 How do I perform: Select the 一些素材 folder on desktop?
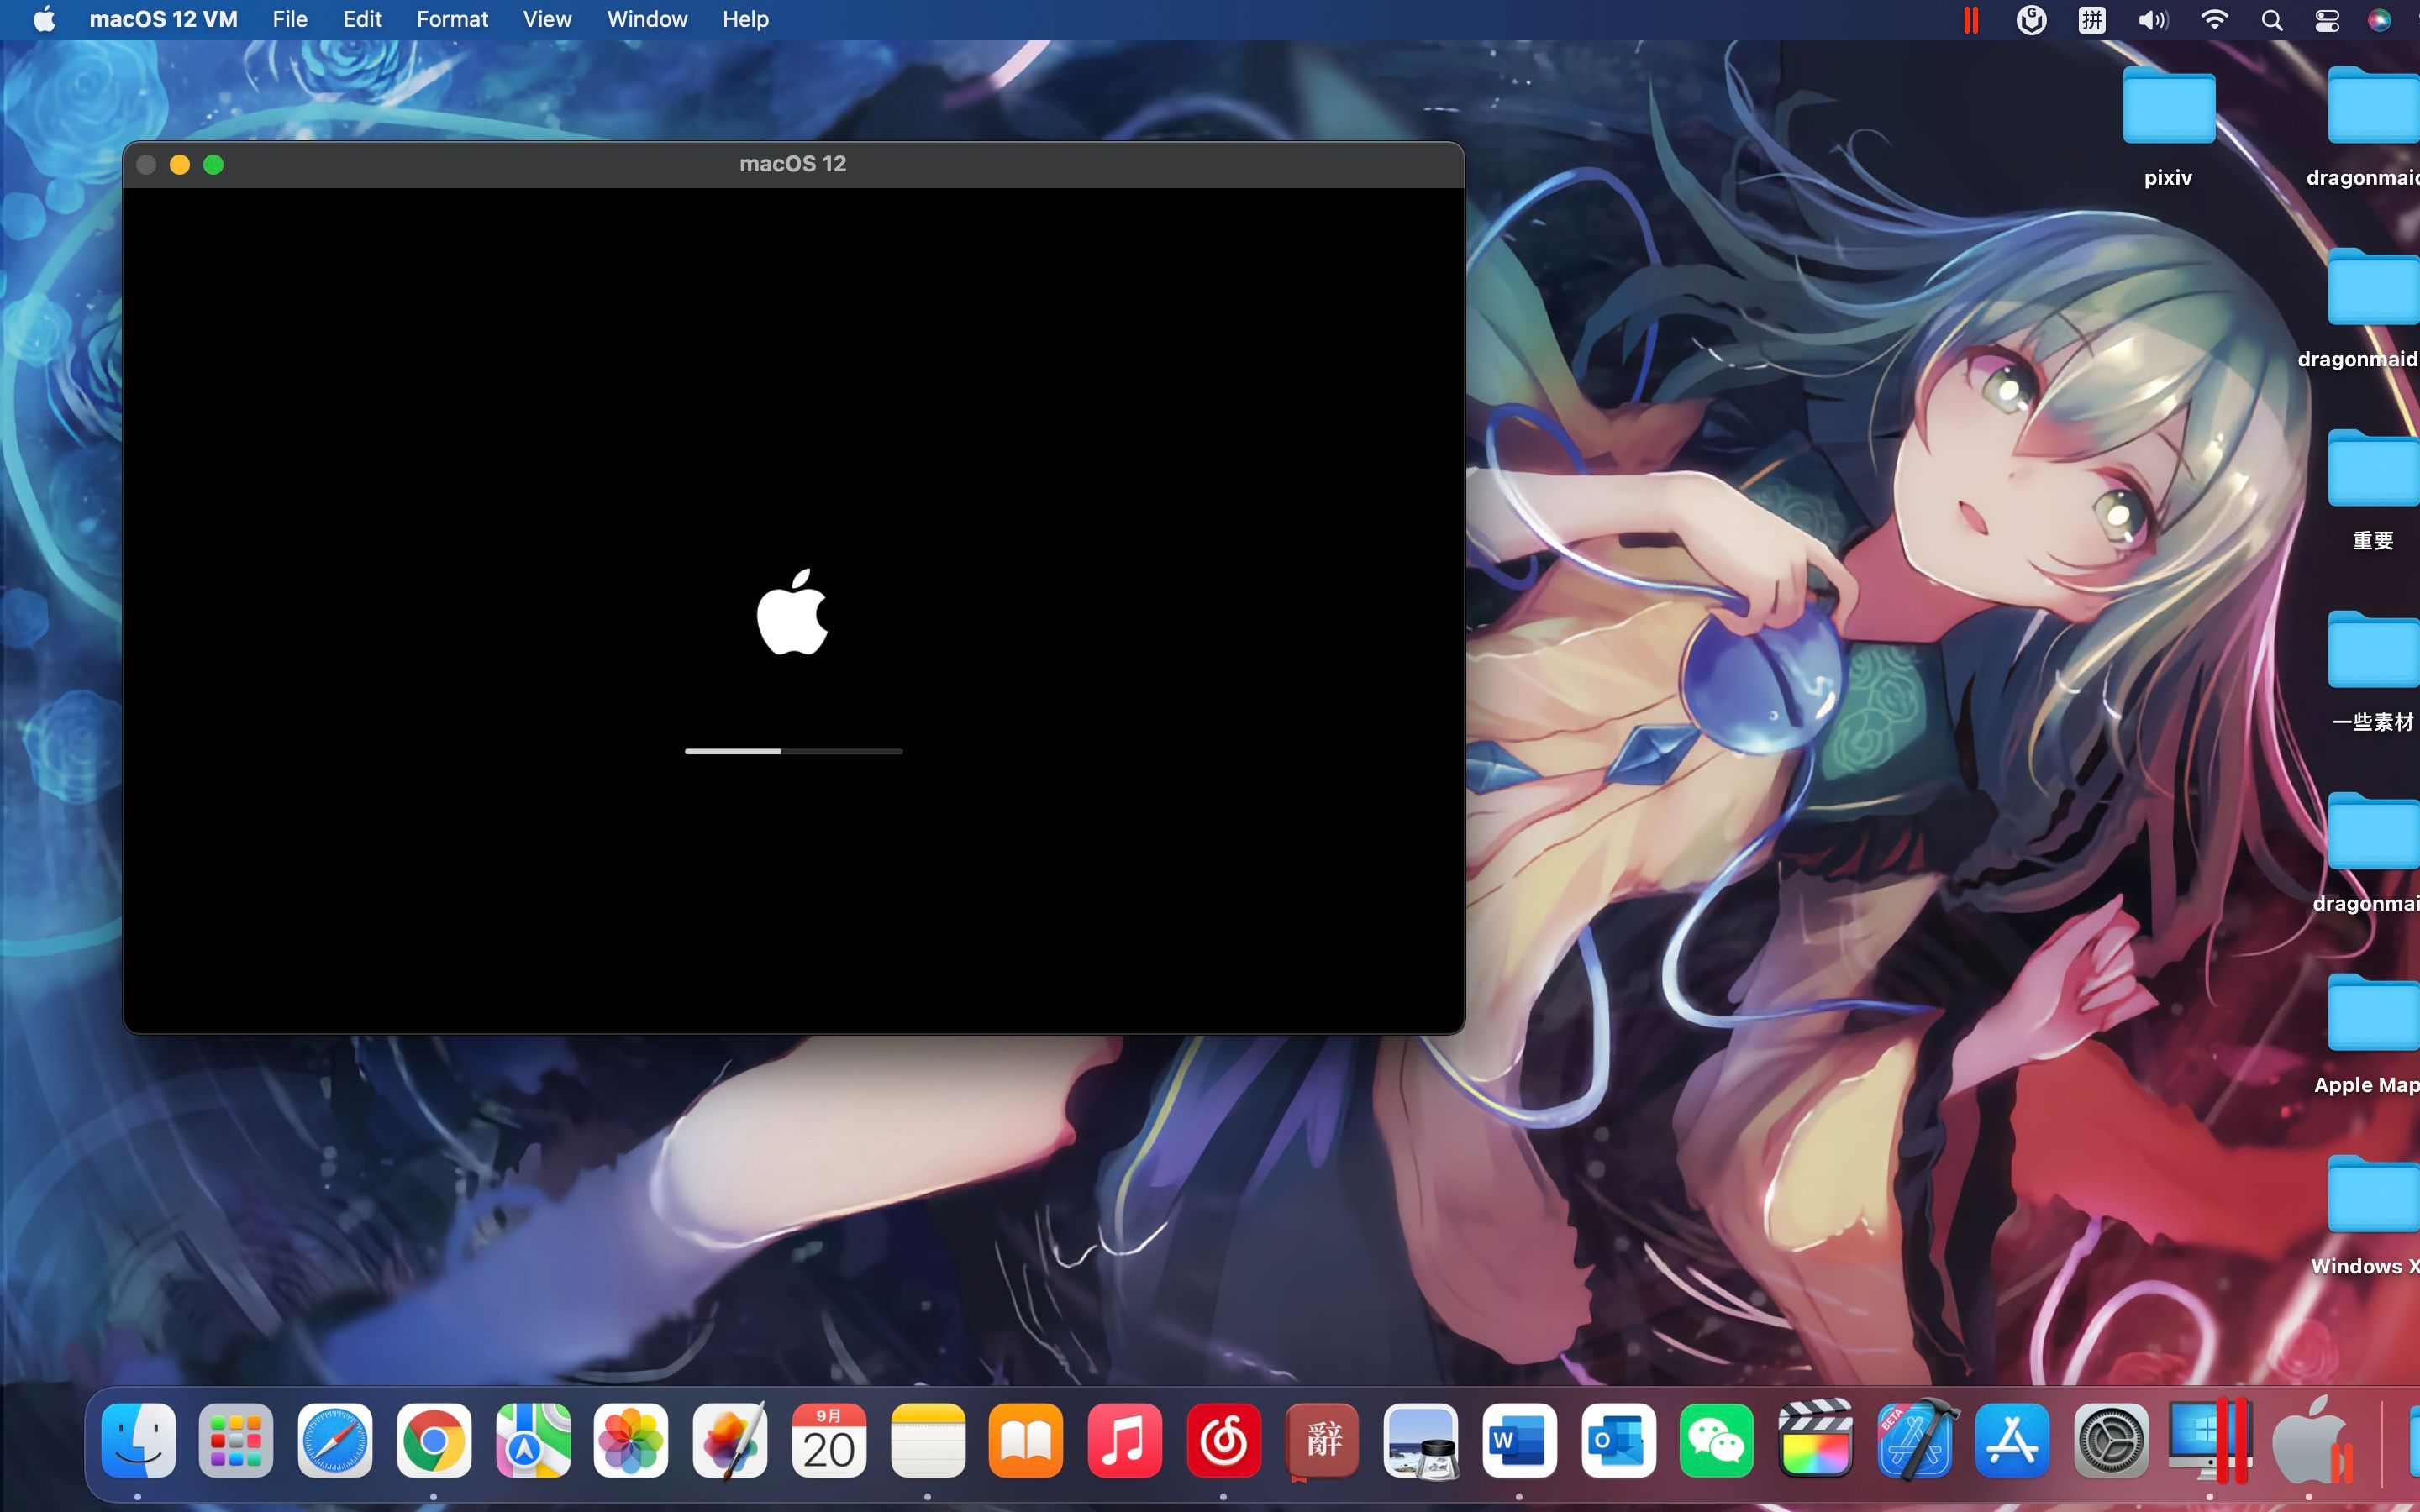(2374, 670)
